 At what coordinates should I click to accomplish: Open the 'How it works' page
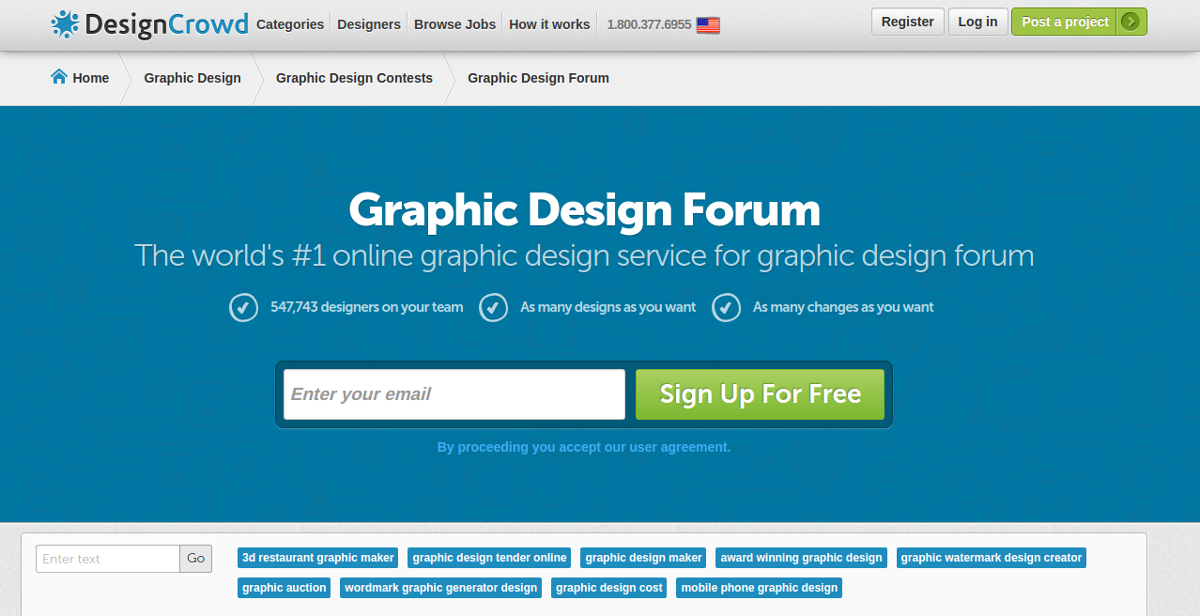pyautogui.click(x=548, y=24)
